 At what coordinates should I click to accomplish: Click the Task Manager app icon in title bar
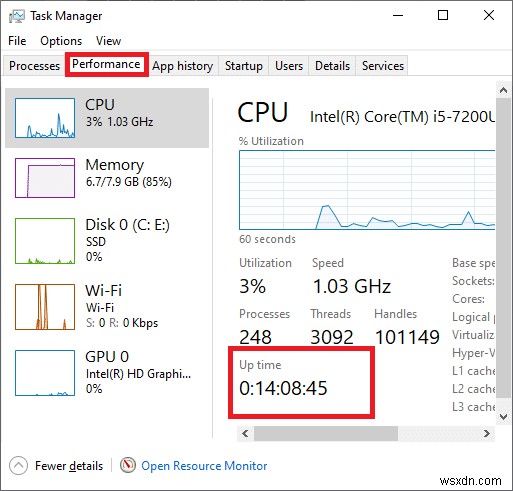[x=17, y=16]
